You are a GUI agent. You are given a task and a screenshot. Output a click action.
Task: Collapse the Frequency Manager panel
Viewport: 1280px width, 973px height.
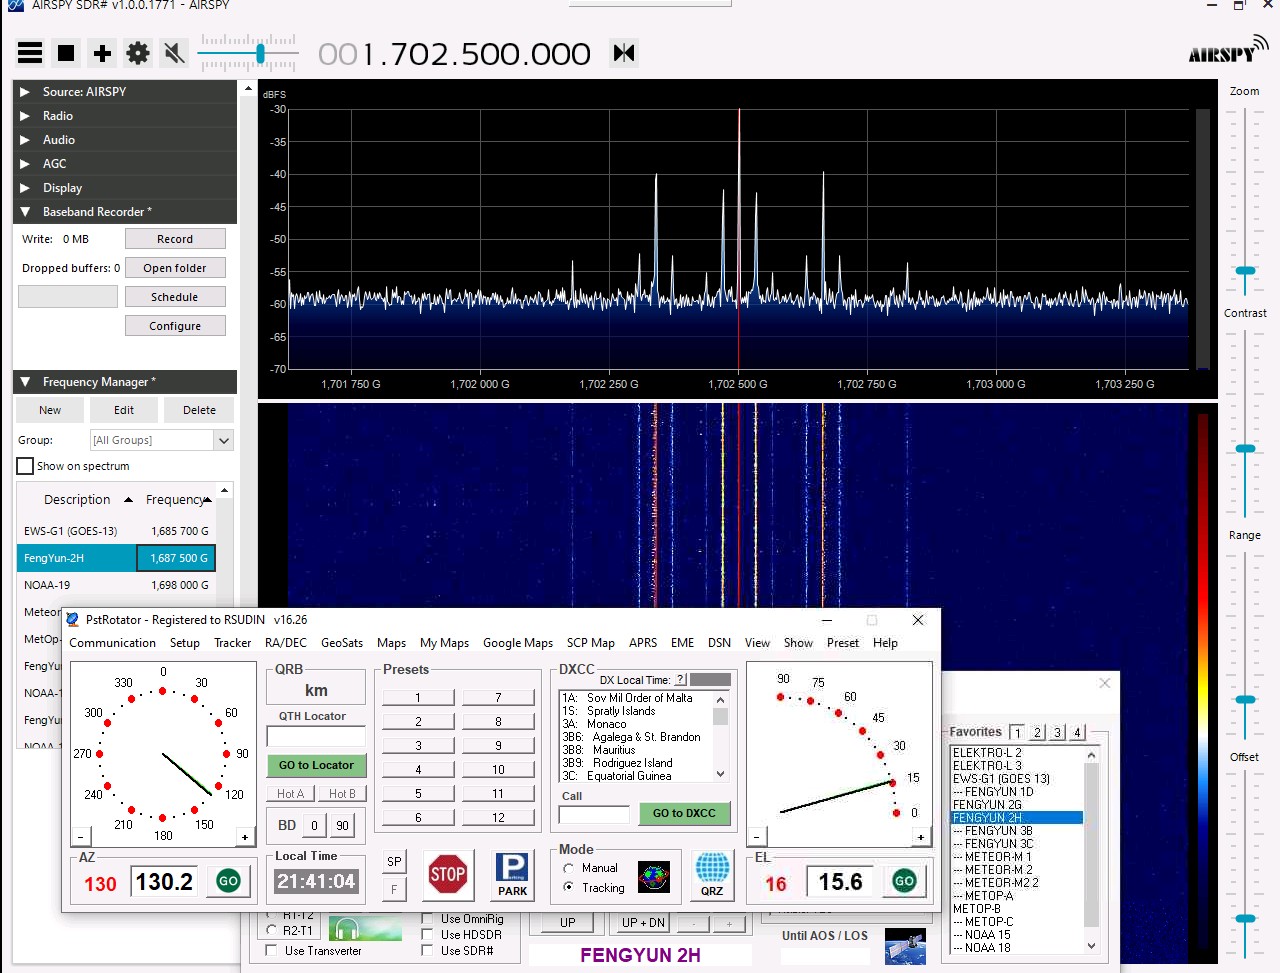[x=125, y=381]
